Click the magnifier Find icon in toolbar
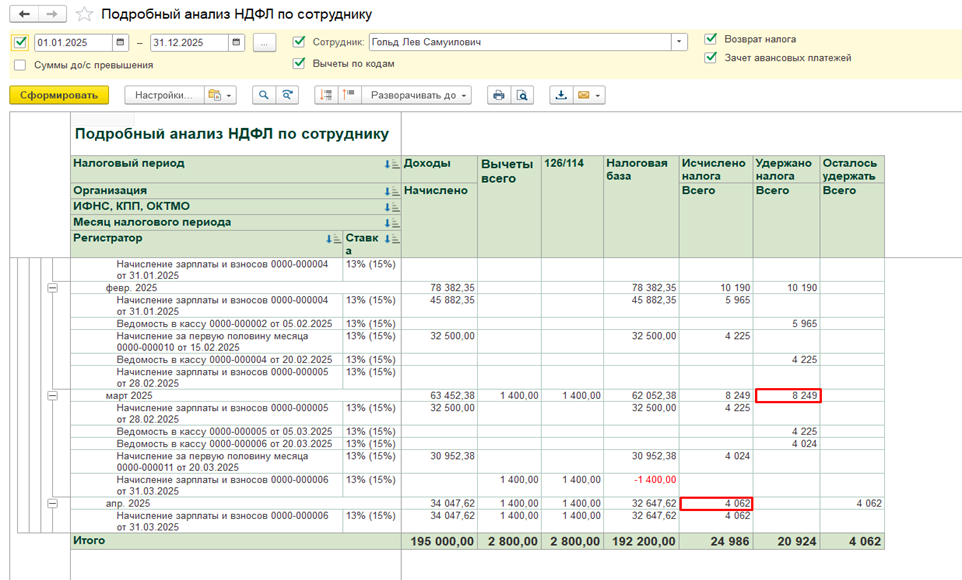This screenshot has width=962, height=580. [x=264, y=95]
